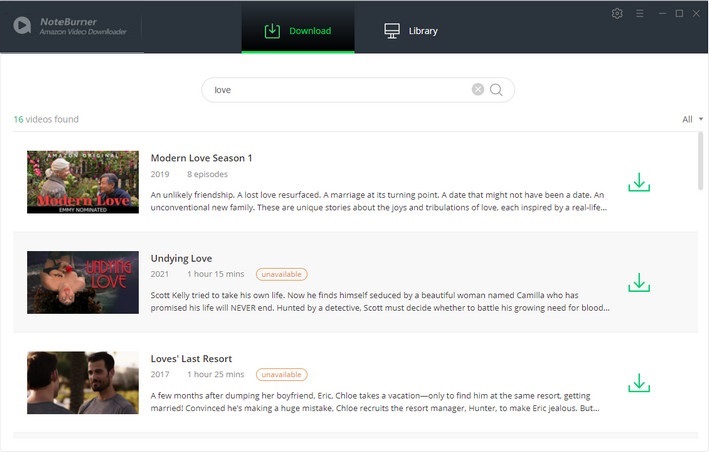Select the title 'Undying Love'
The image size is (709, 452).
(x=181, y=259)
